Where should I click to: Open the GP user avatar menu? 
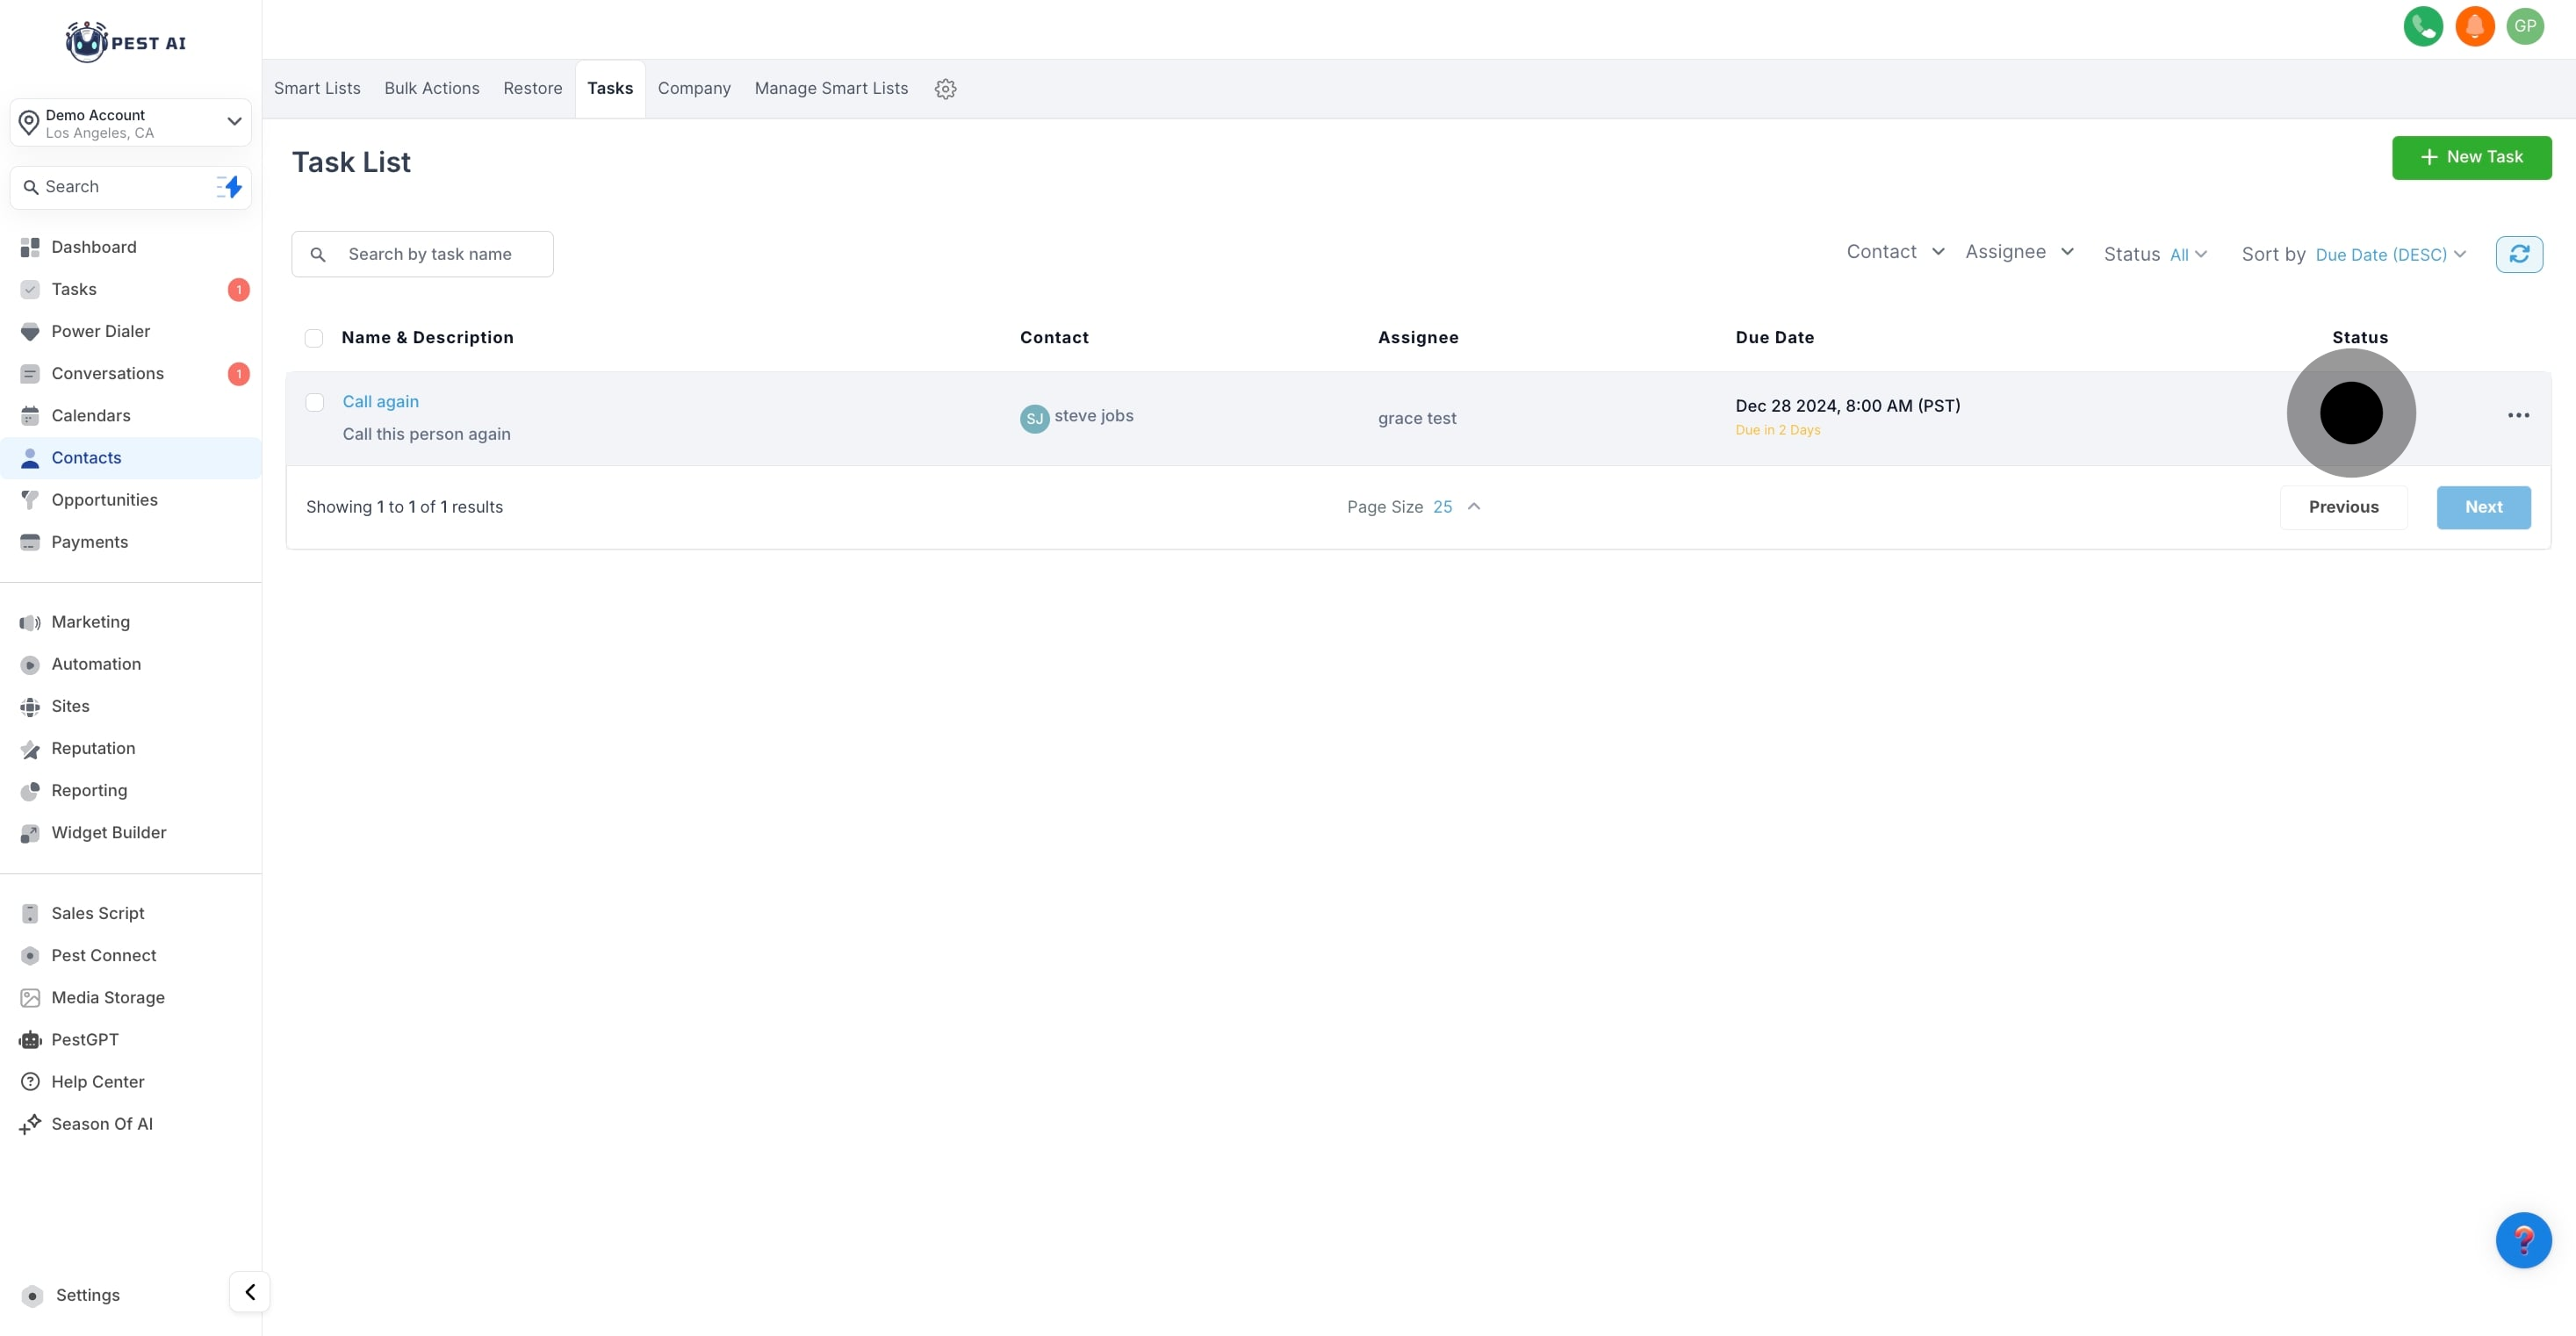2525,26
